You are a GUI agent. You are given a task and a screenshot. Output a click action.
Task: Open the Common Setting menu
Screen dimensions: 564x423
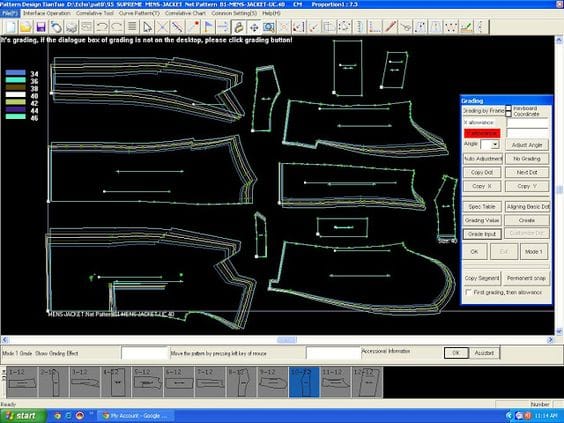pos(234,13)
